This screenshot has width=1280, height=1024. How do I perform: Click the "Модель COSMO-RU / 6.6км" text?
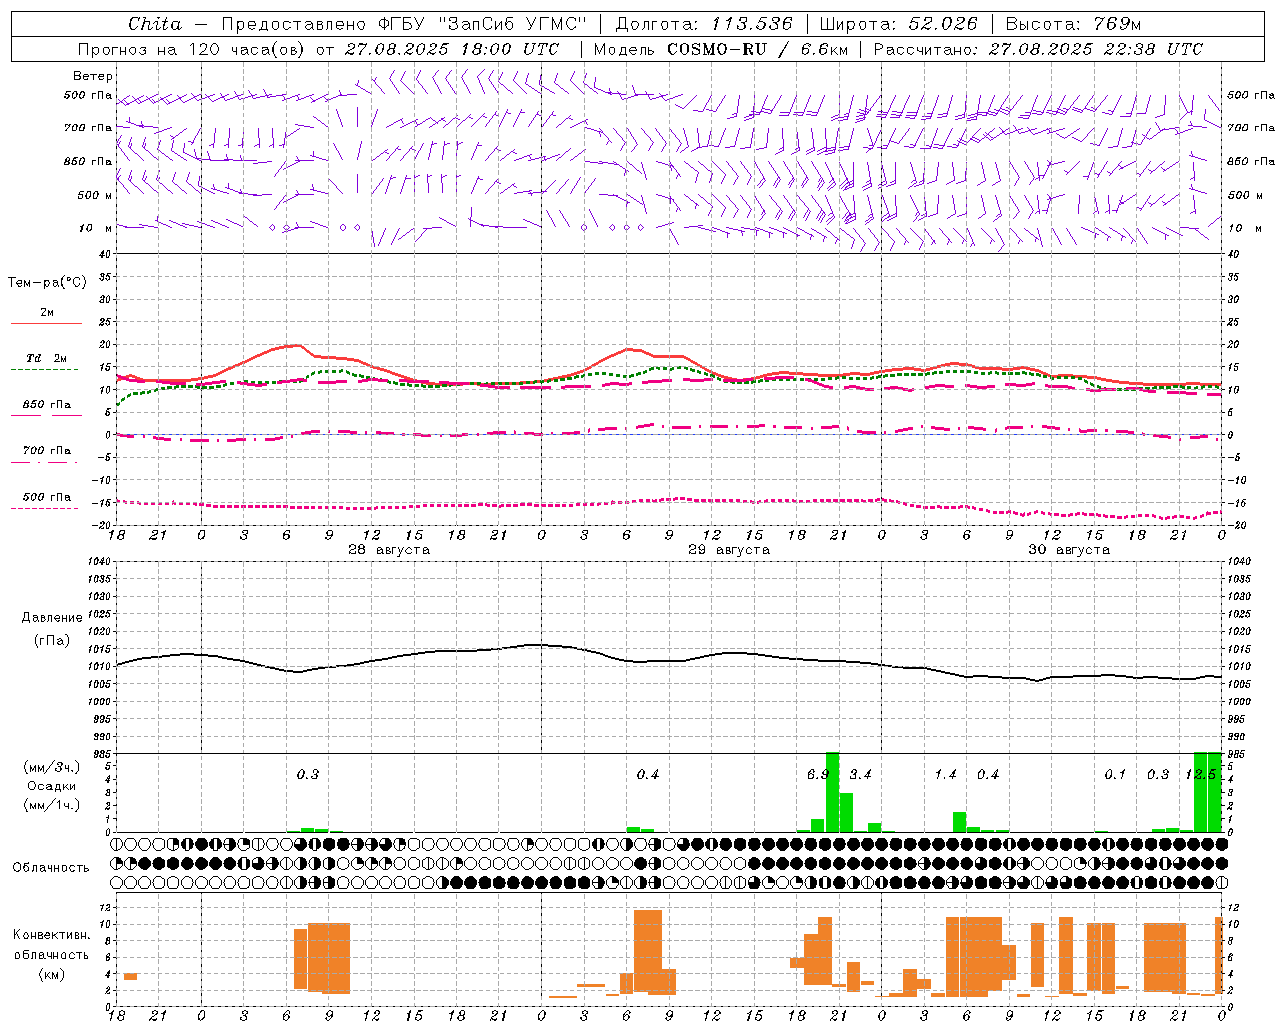point(721,49)
